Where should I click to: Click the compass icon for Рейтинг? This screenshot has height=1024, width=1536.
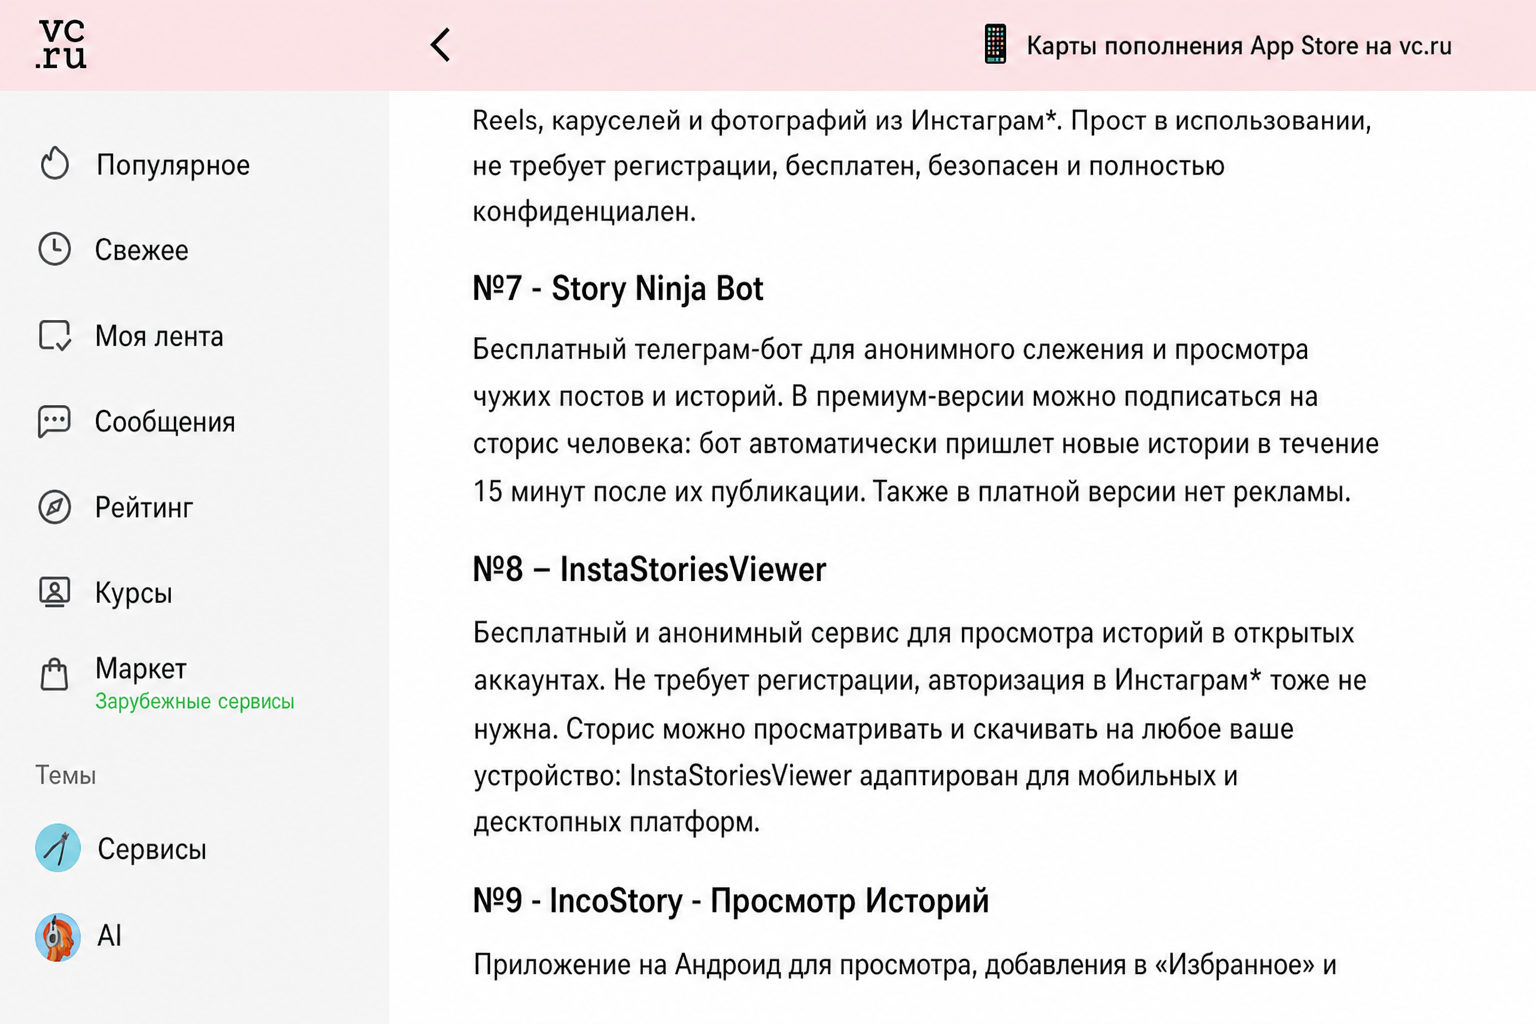[x=55, y=507]
